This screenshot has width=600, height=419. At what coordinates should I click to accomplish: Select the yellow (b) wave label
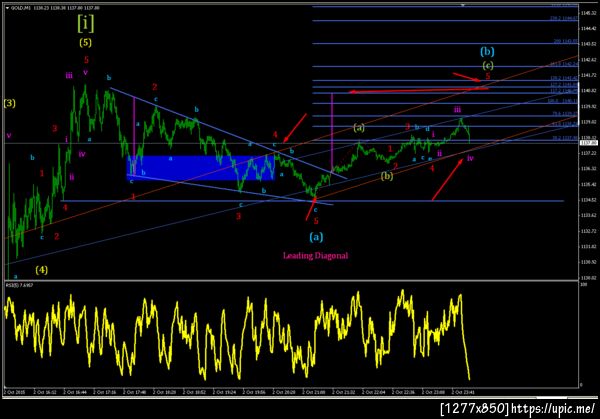(387, 176)
